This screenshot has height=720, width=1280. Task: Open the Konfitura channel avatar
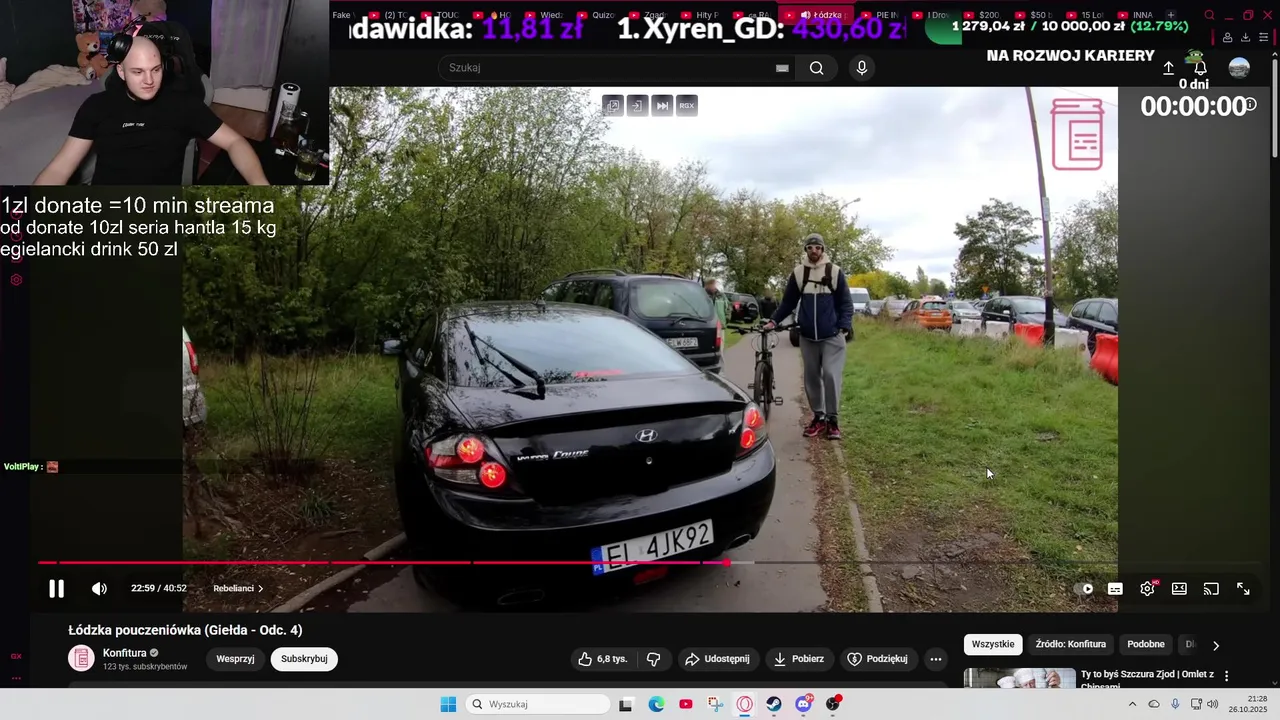(x=81, y=658)
